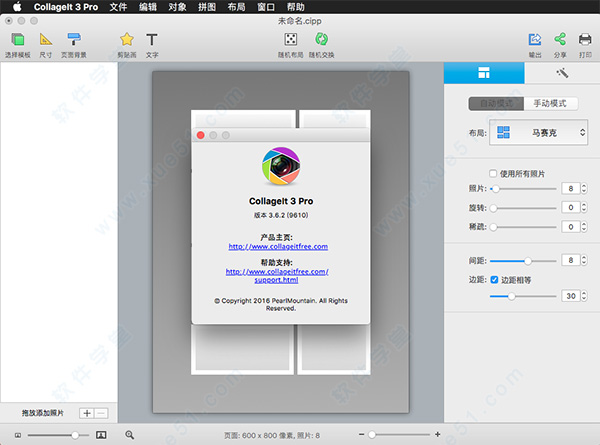Click the 版本 3.6.2 version text
Viewport: 600px width, 445px height.
tap(281, 215)
